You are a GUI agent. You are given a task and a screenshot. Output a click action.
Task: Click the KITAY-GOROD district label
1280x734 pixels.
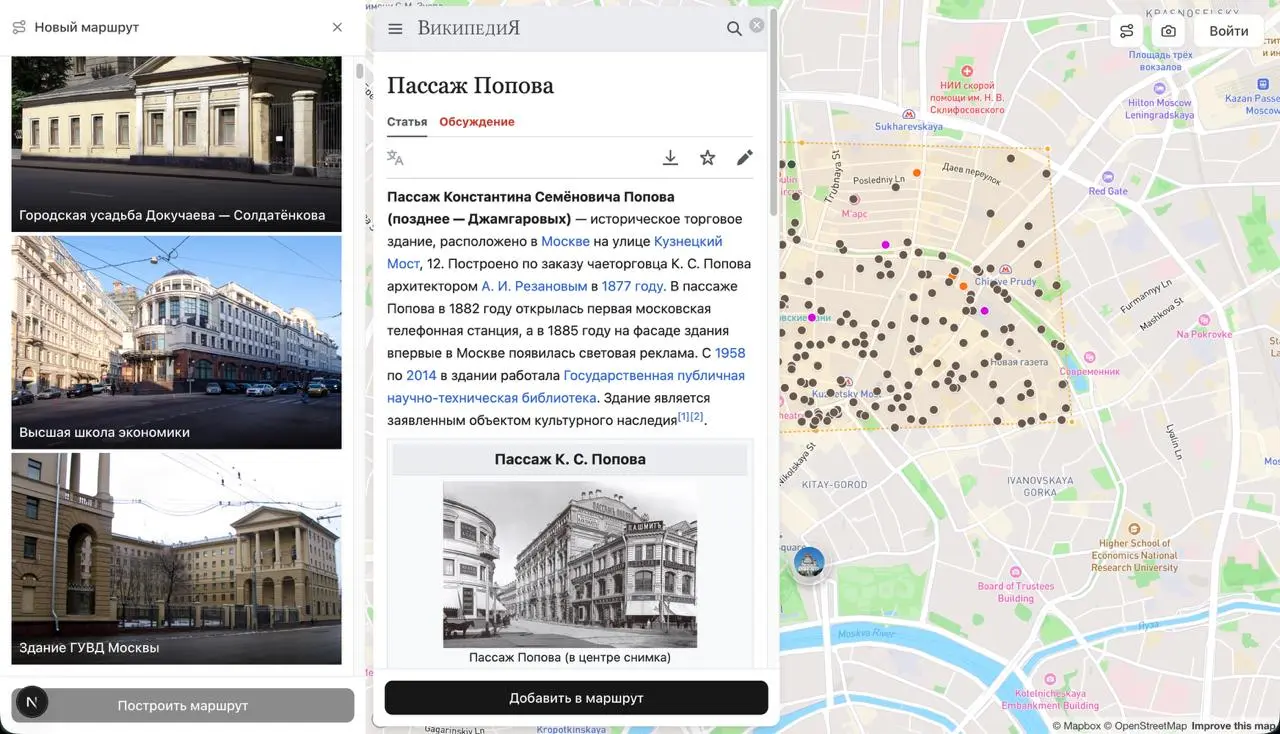(834, 485)
